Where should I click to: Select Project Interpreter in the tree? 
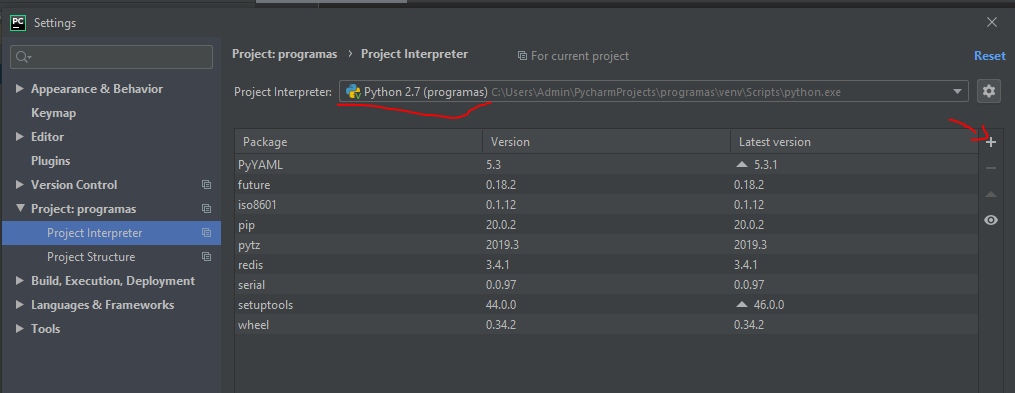[x=111, y=232]
